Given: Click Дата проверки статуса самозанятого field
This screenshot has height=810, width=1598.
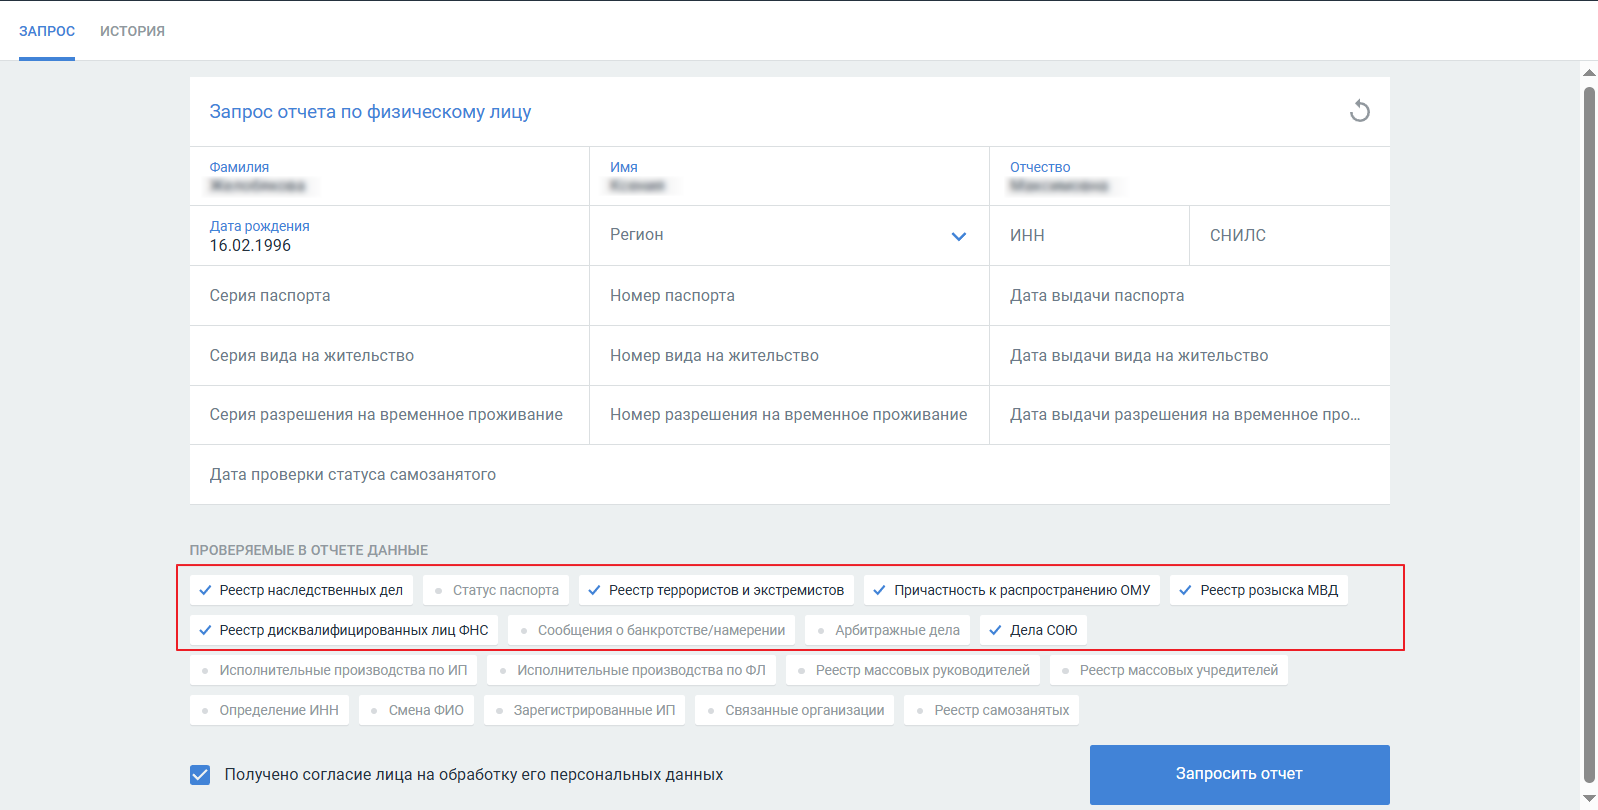Looking at the screenshot, I should [x=789, y=475].
